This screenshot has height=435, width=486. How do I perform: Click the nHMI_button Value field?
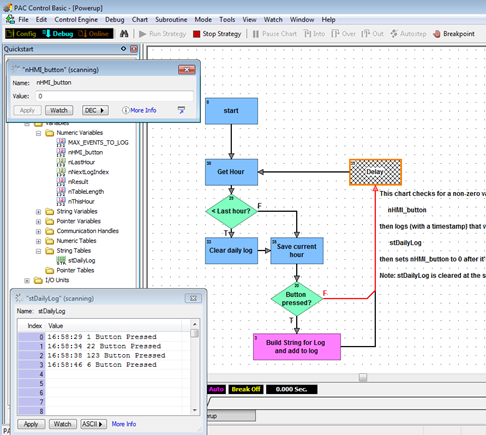tap(114, 96)
